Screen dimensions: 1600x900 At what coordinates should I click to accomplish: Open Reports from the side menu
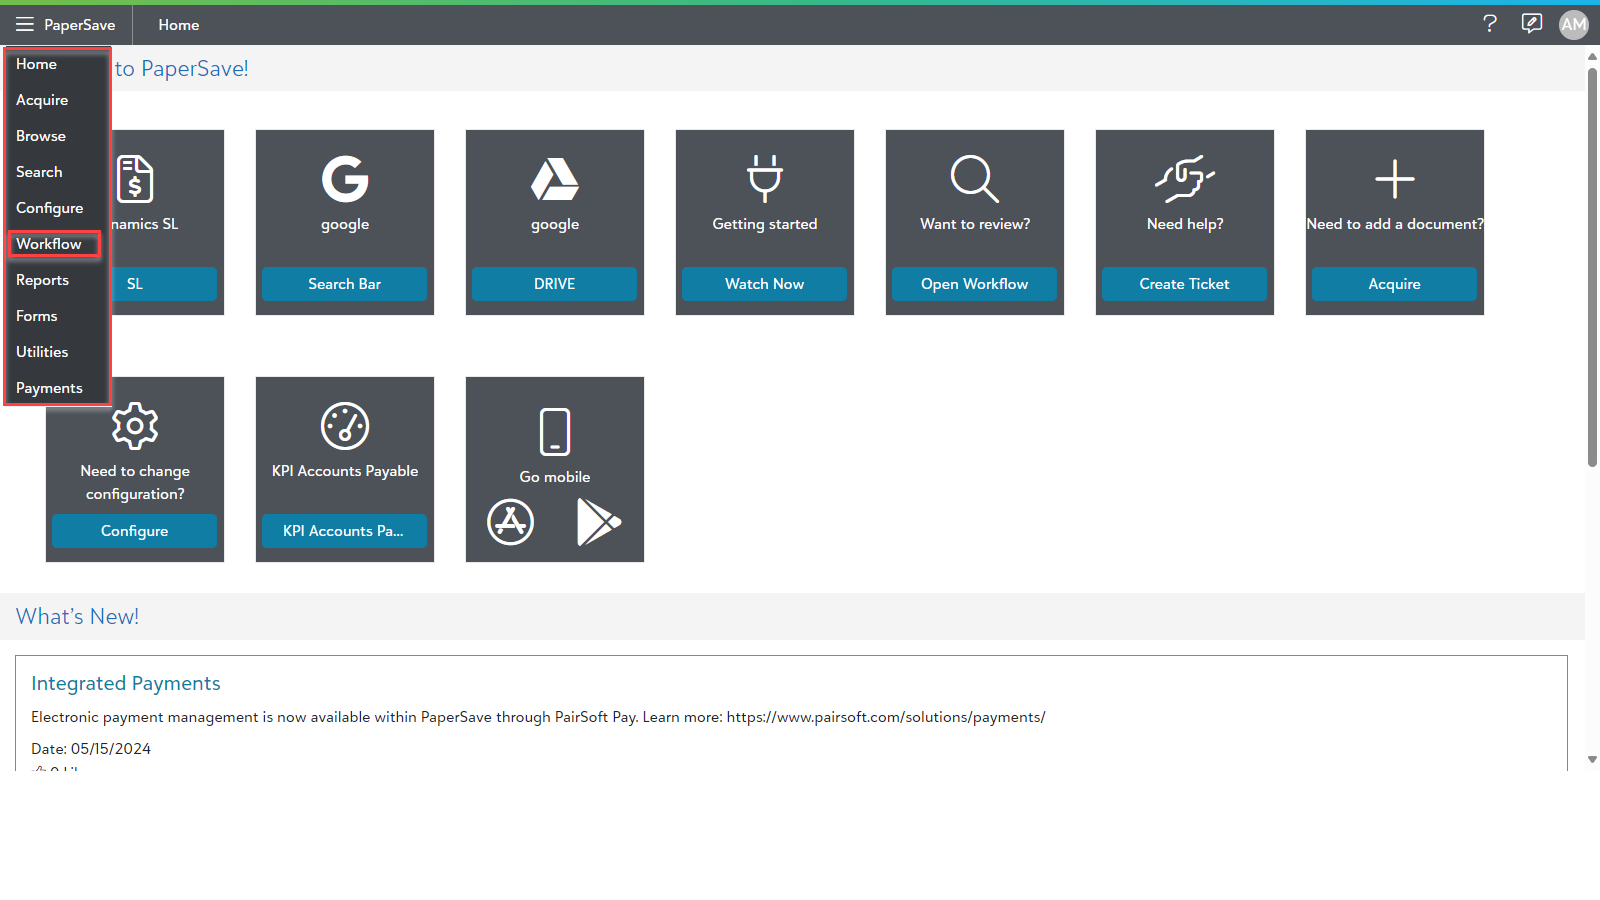coord(42,280)
